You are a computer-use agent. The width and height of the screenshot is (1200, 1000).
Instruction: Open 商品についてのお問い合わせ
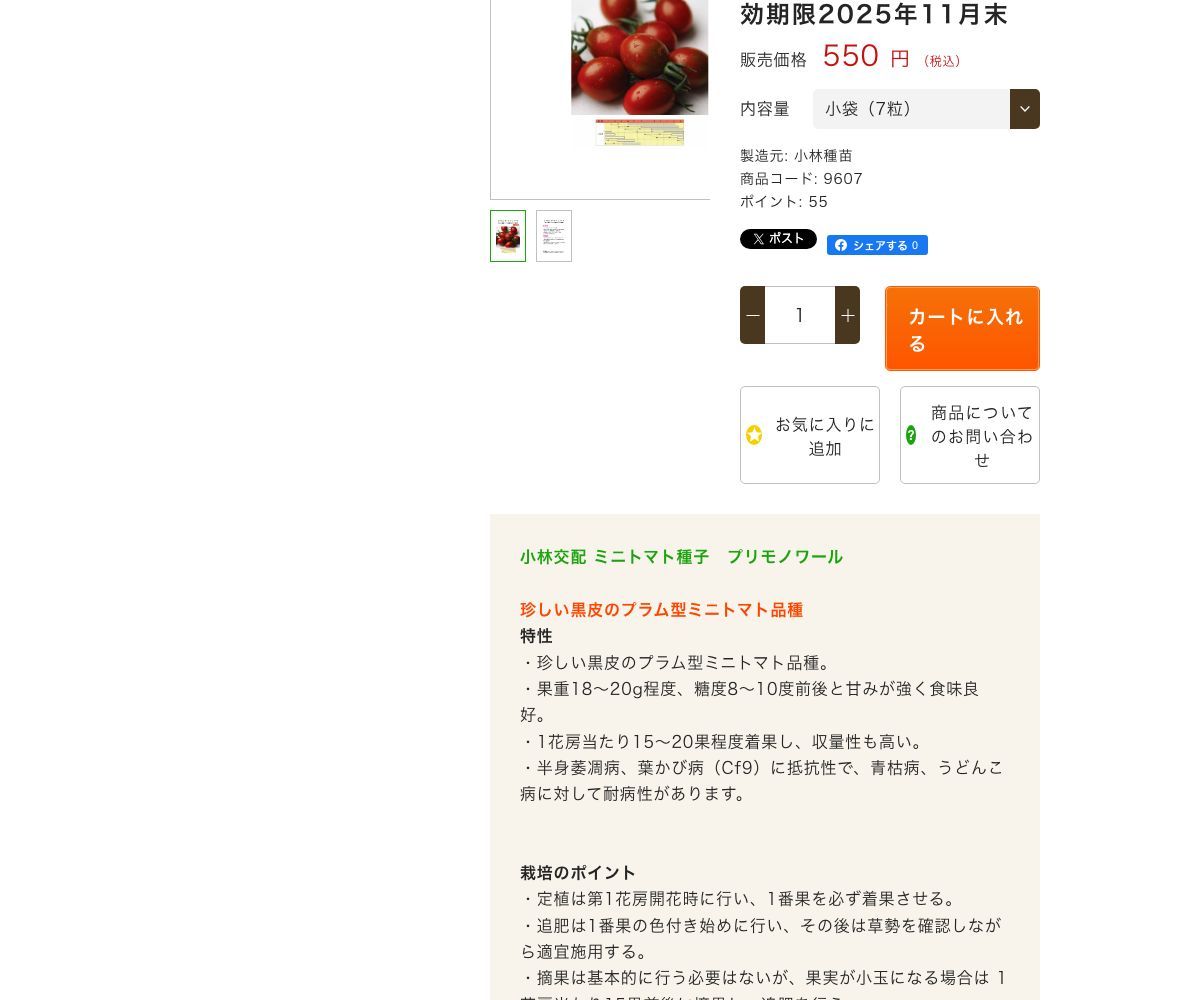[970, 435]
